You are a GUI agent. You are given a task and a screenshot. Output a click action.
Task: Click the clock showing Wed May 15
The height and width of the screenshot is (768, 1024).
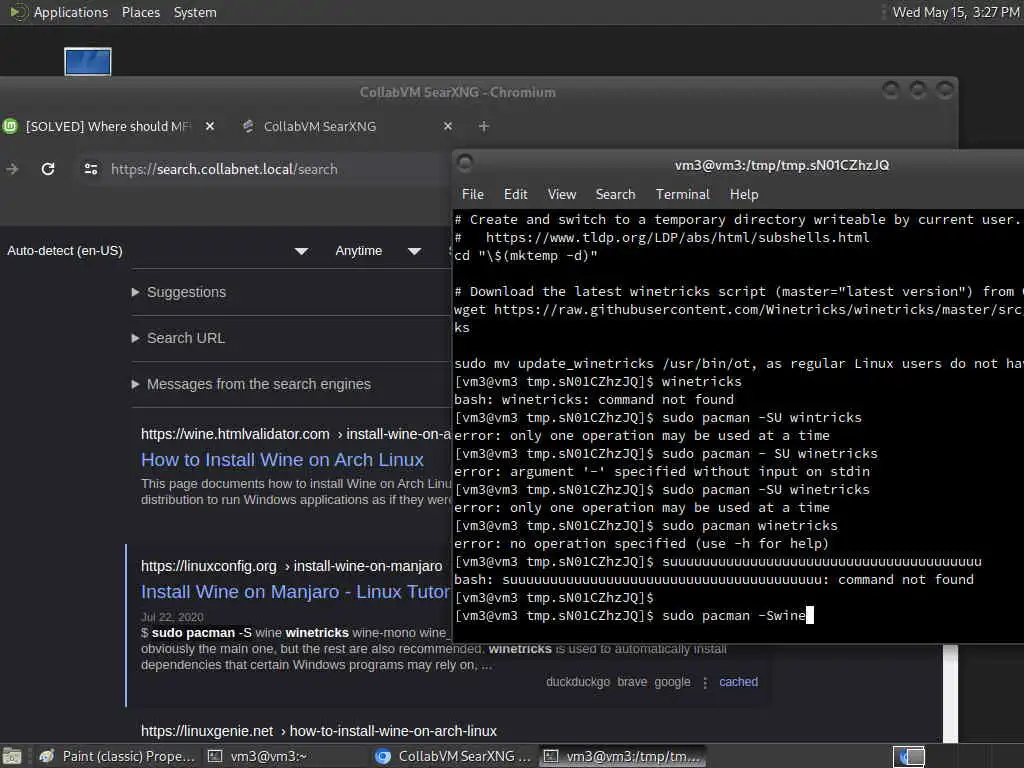pyautogui.click(x=955, y=12)
